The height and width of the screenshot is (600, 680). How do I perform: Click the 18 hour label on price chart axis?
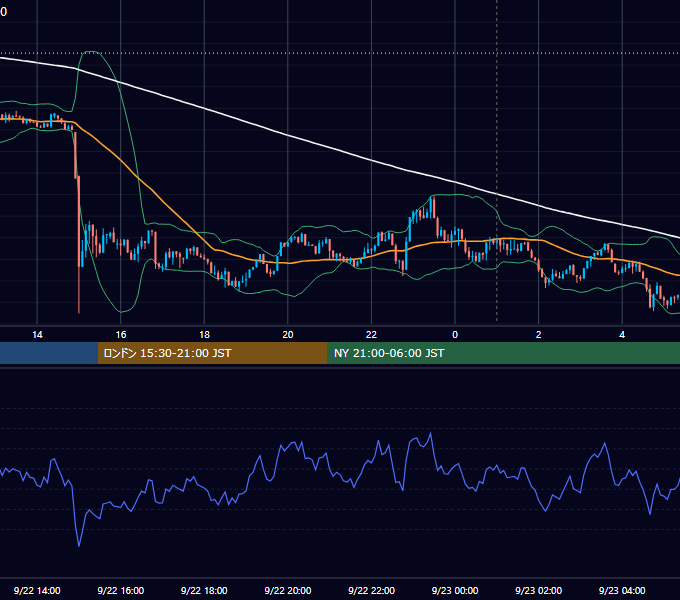point(204,335)
